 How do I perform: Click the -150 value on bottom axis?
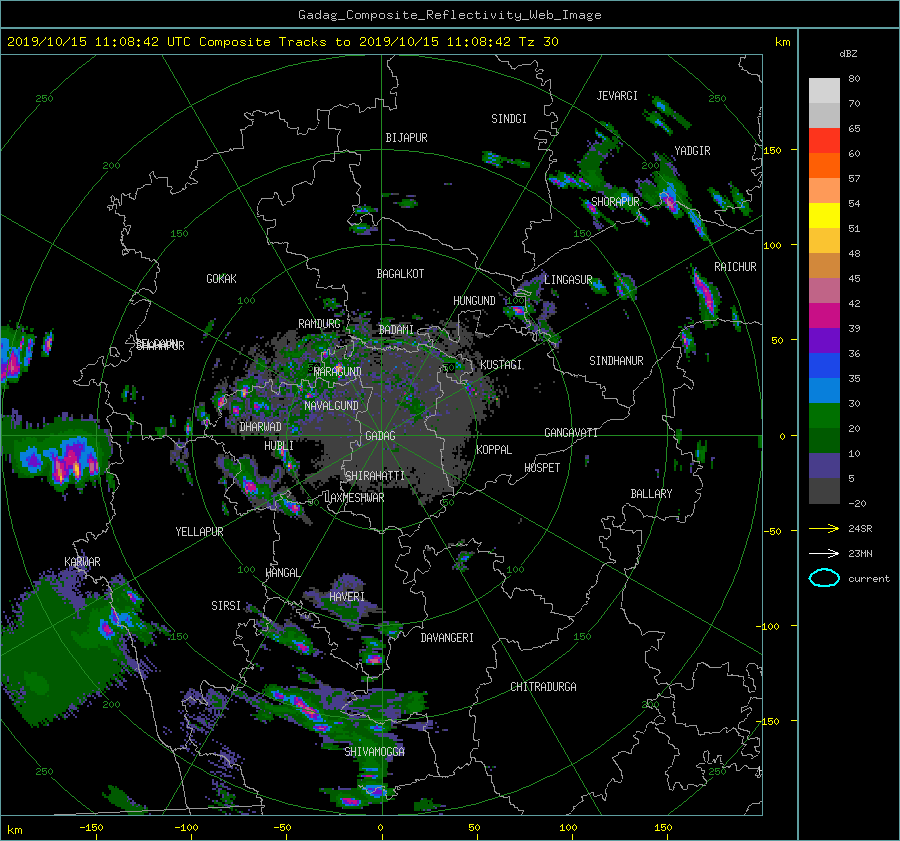(91, 828)
